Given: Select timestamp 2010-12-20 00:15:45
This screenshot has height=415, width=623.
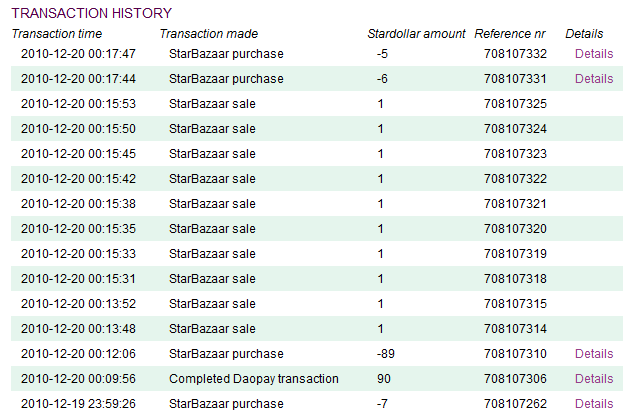Looking at the screenshot, I should pos(78,154).
